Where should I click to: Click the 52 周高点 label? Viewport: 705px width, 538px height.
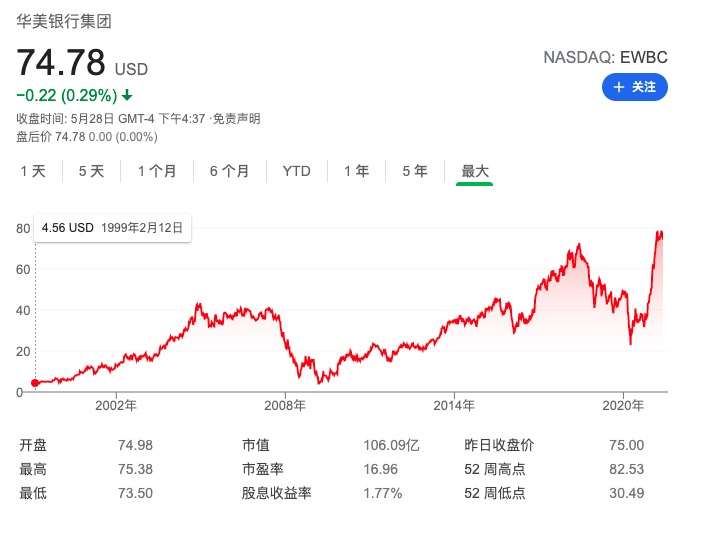(495, 469)
